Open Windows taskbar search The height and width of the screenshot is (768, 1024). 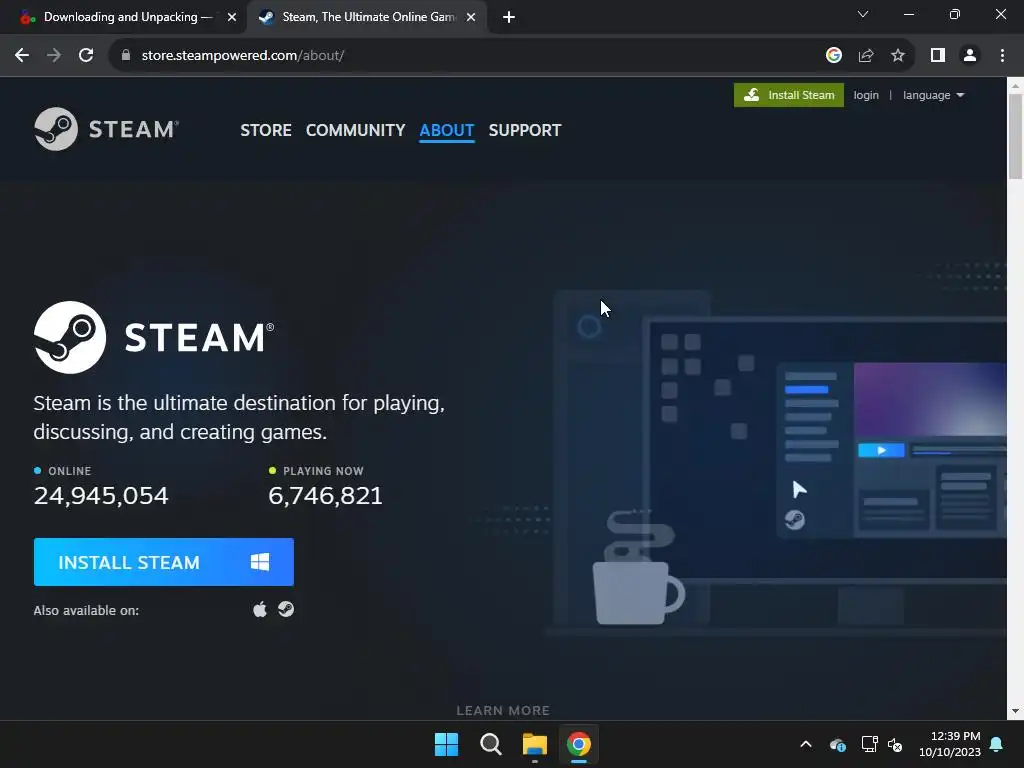click(x=490, y=744)
